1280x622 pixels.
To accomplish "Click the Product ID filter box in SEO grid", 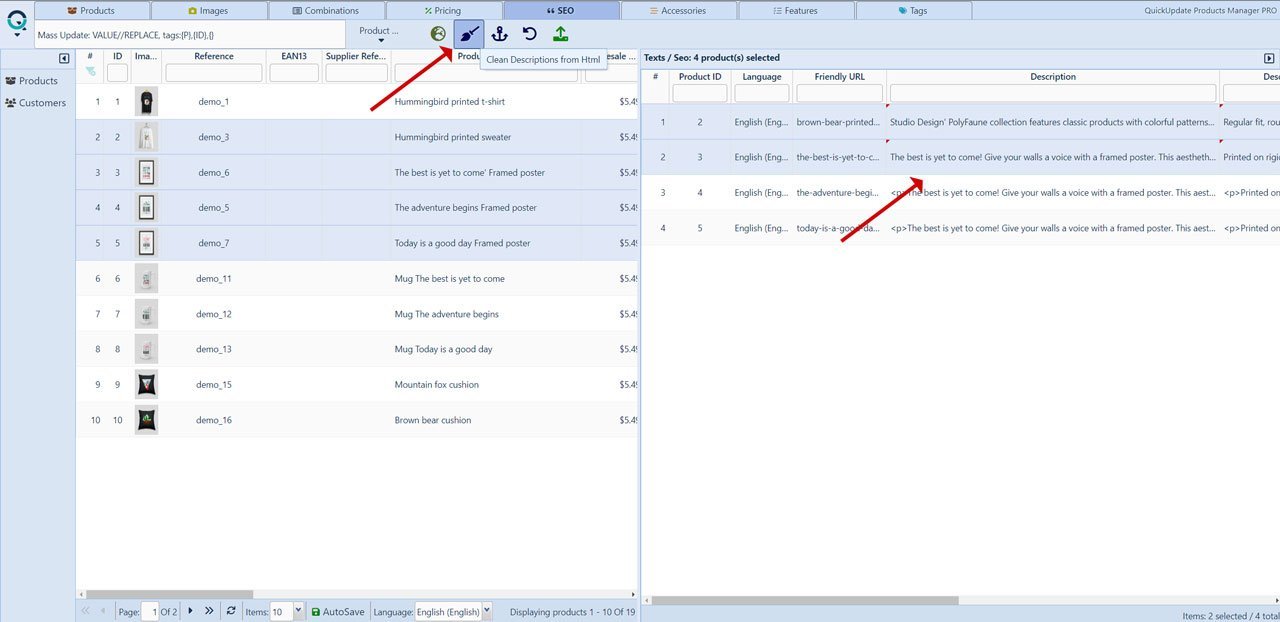I will coord(700,93).
